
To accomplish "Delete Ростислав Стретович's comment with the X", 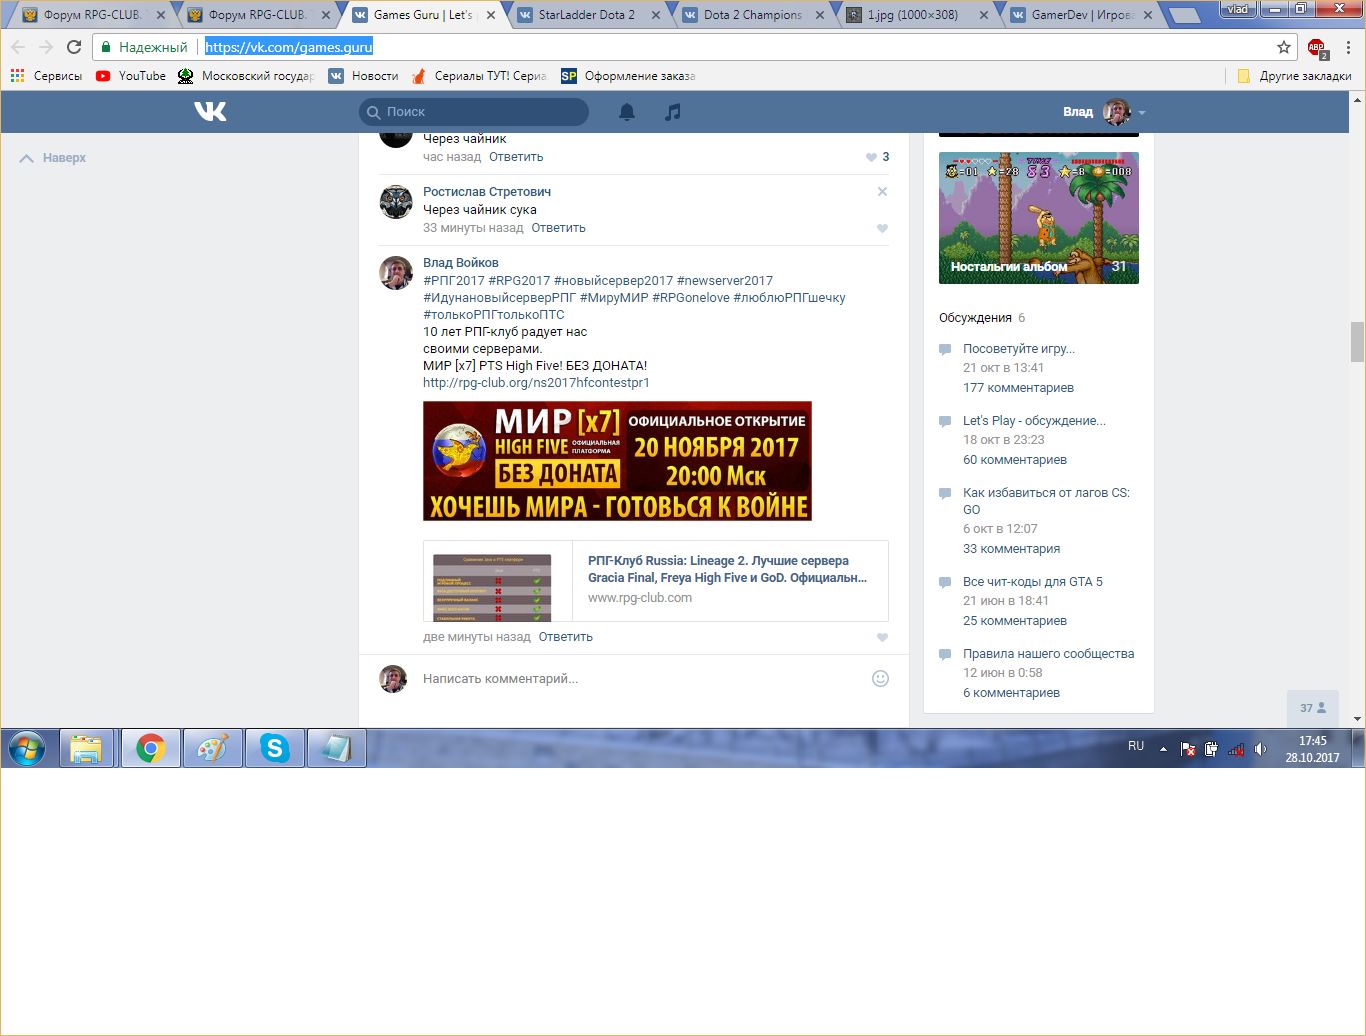I will pos(882,191).
